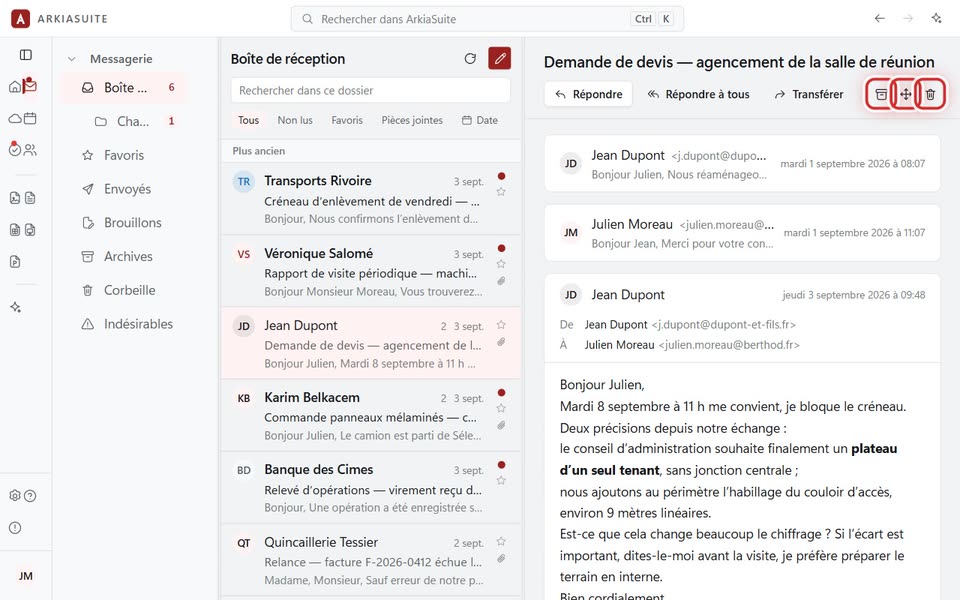Compose a new message with pencil button

(500, 58)
